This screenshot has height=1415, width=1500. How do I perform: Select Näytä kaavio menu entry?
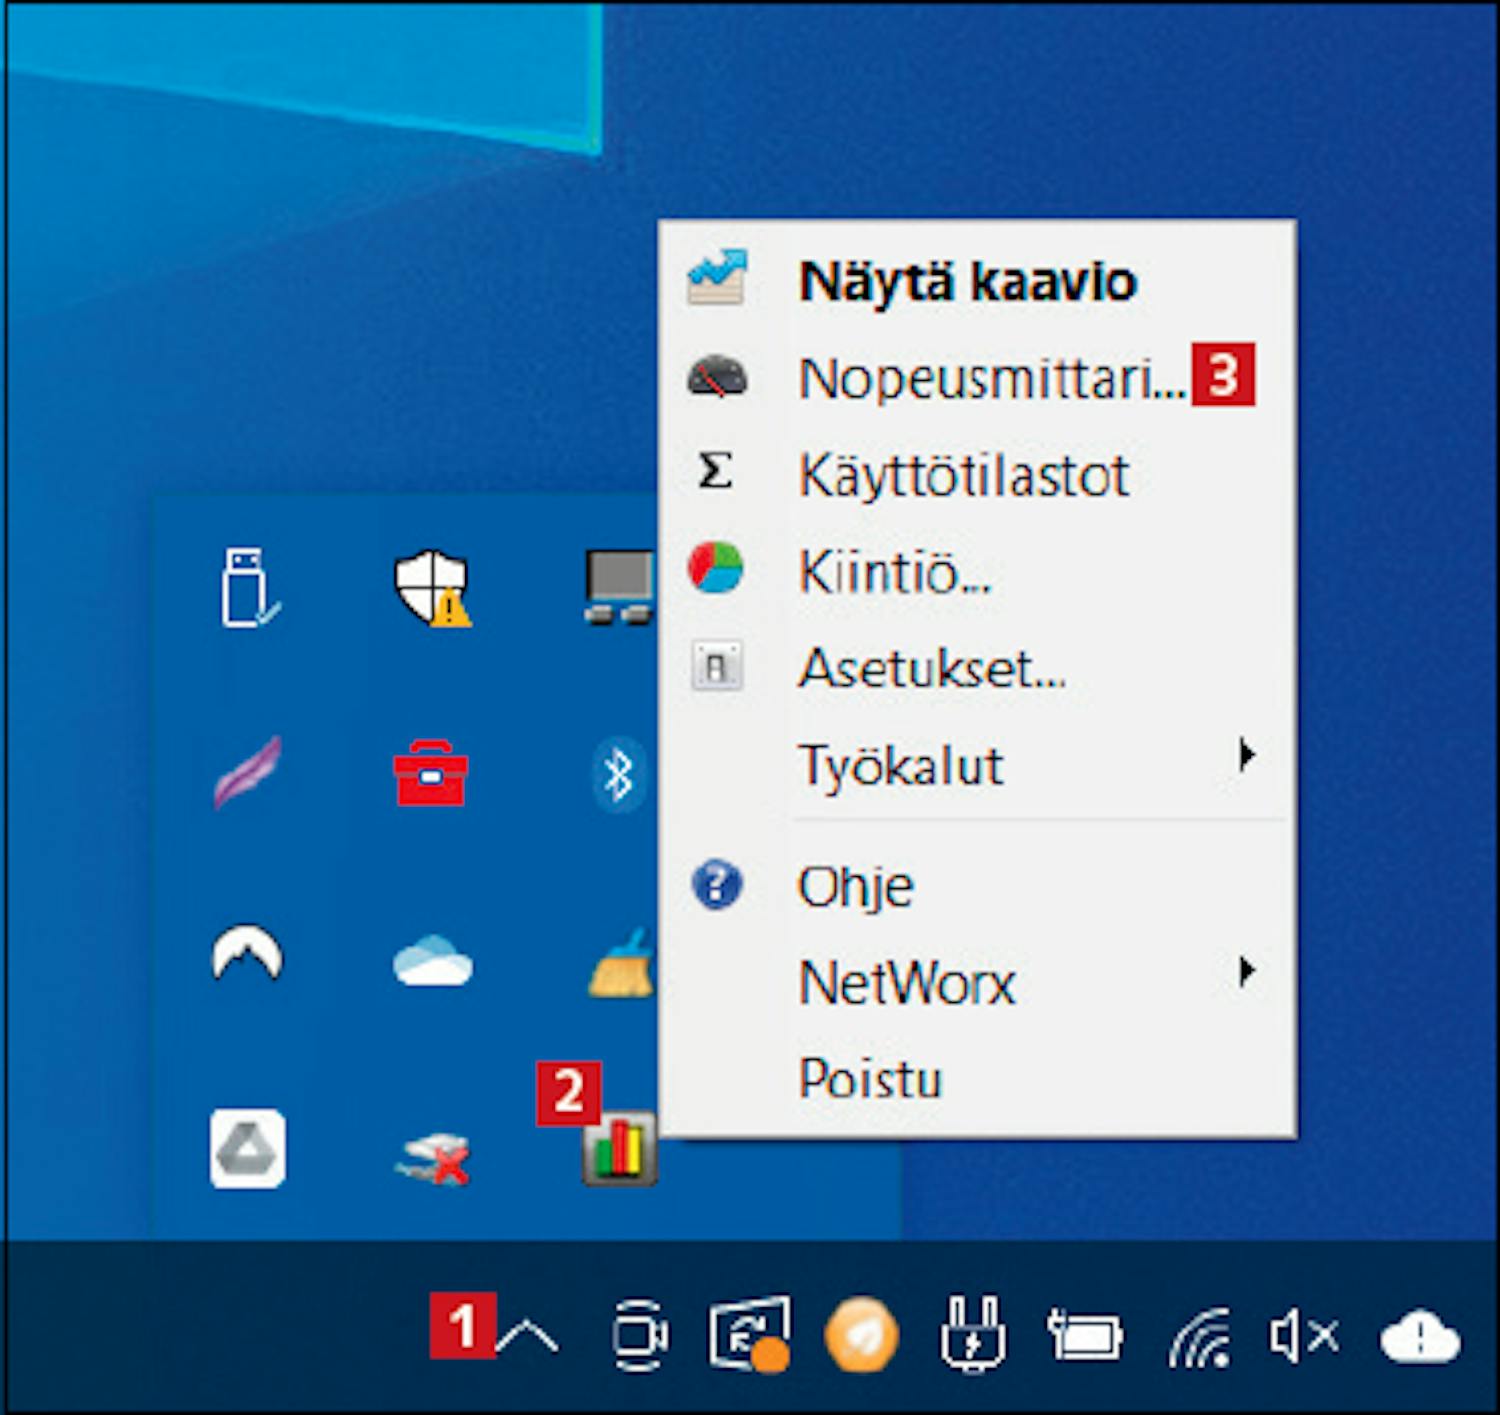[x=966, y=282]
